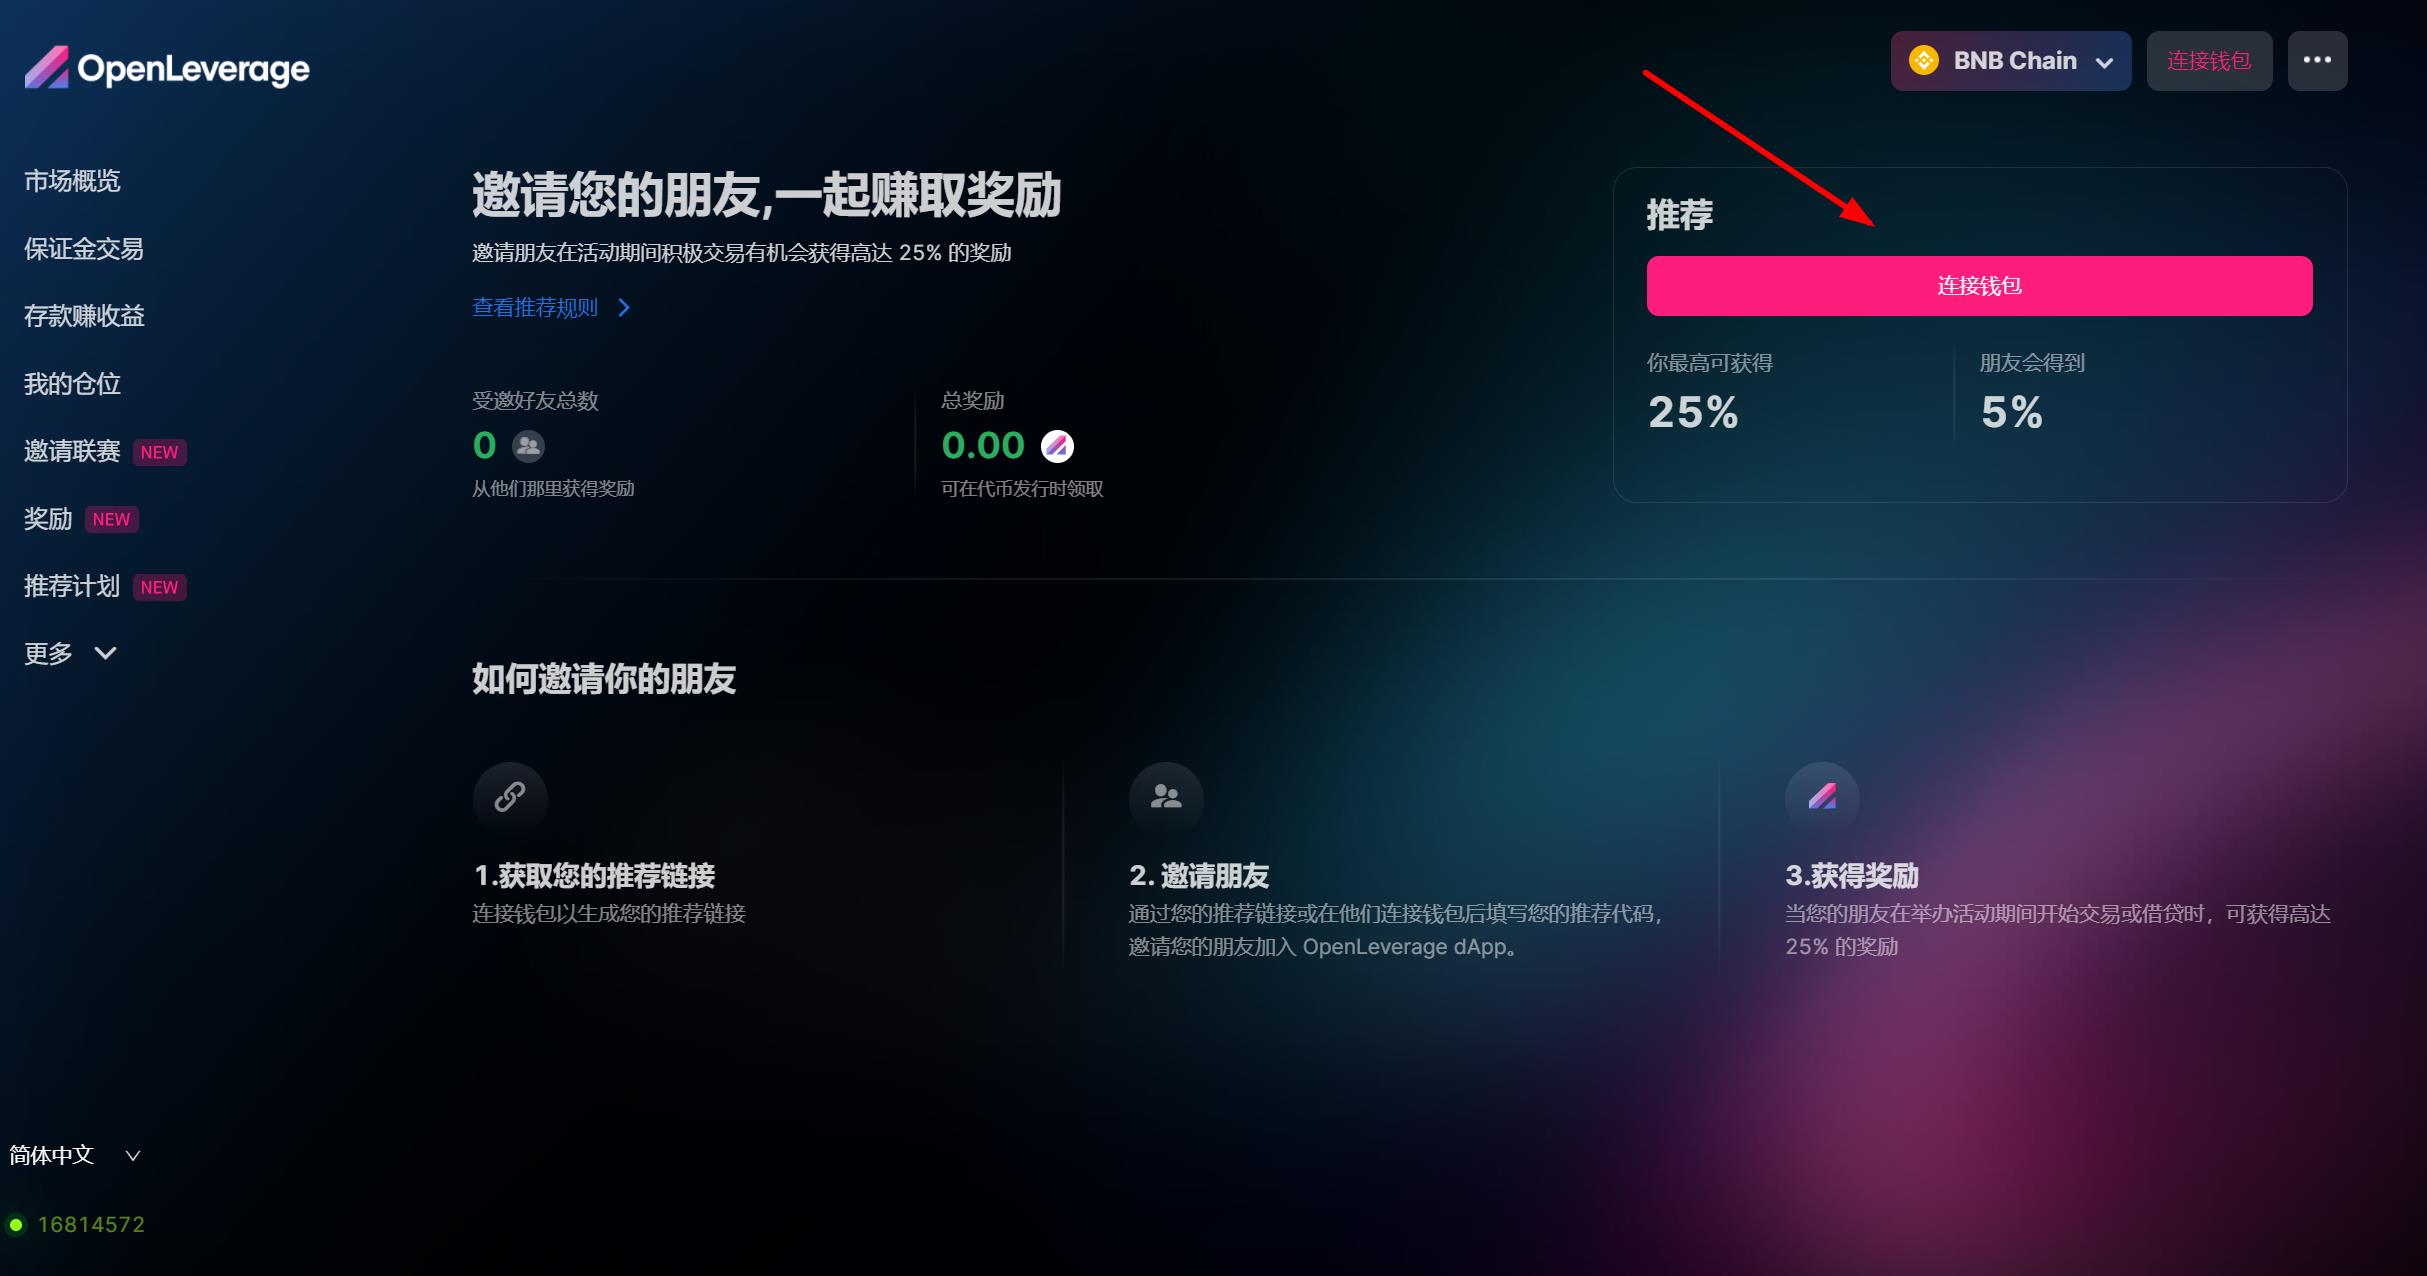Open 邀请联赛 with NEW badge

(105, 452)
